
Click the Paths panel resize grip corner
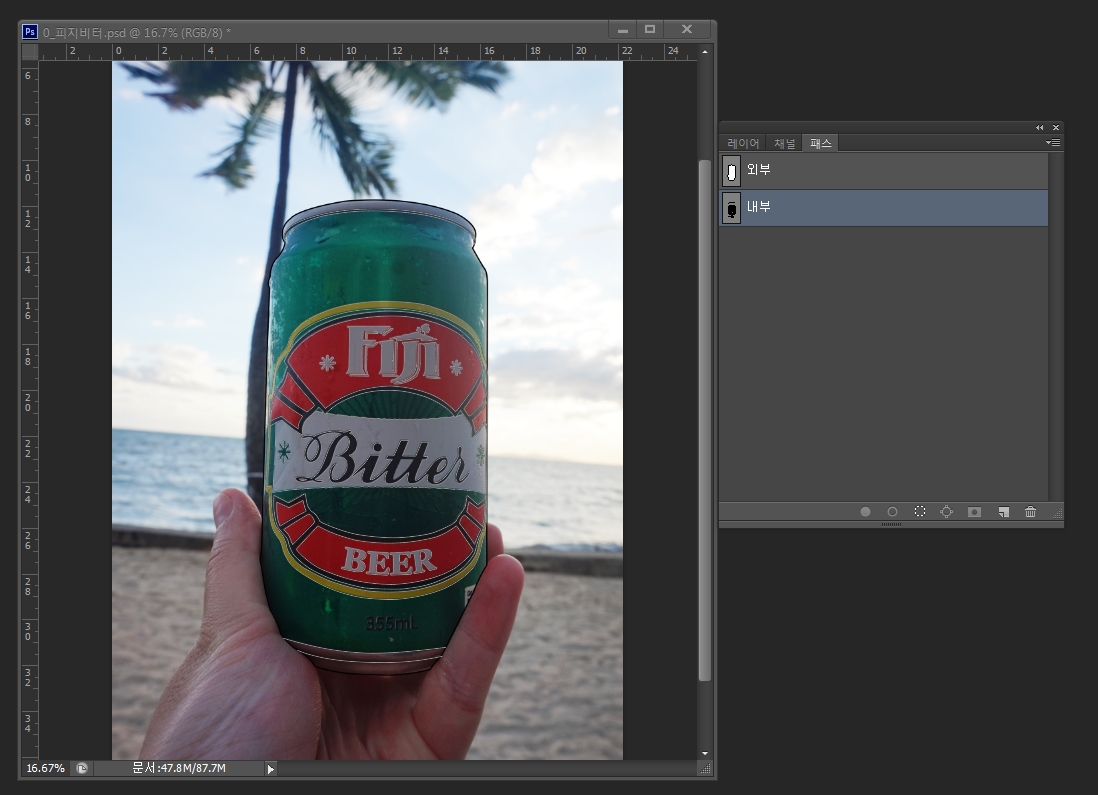point(1057,513)
